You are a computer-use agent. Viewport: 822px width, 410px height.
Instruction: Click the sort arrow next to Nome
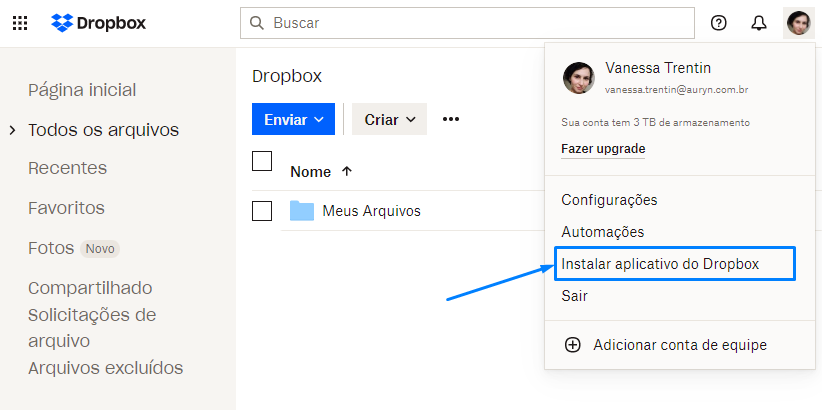tap(347, 171)
